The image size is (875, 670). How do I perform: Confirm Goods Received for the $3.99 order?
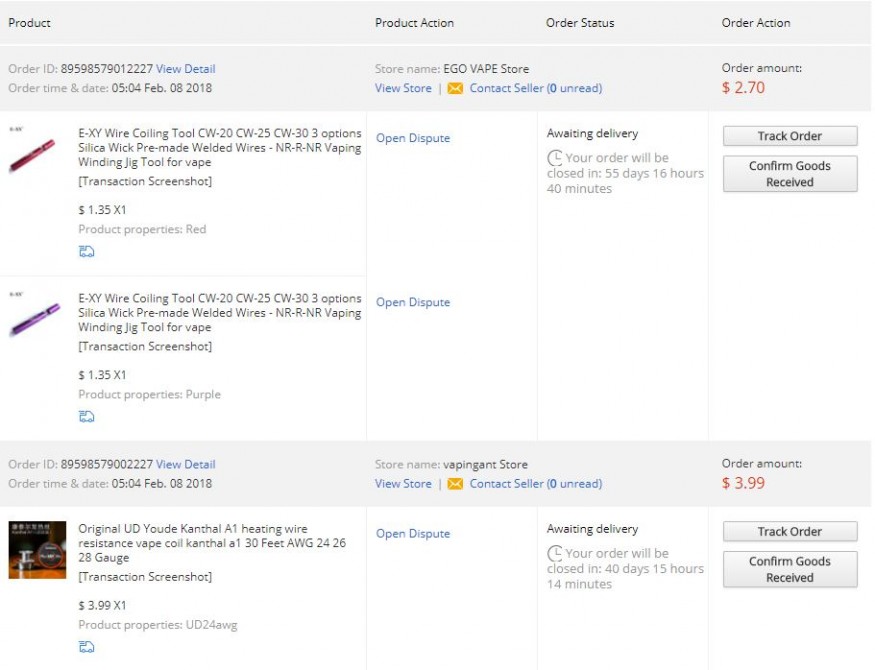pos(789,569)
